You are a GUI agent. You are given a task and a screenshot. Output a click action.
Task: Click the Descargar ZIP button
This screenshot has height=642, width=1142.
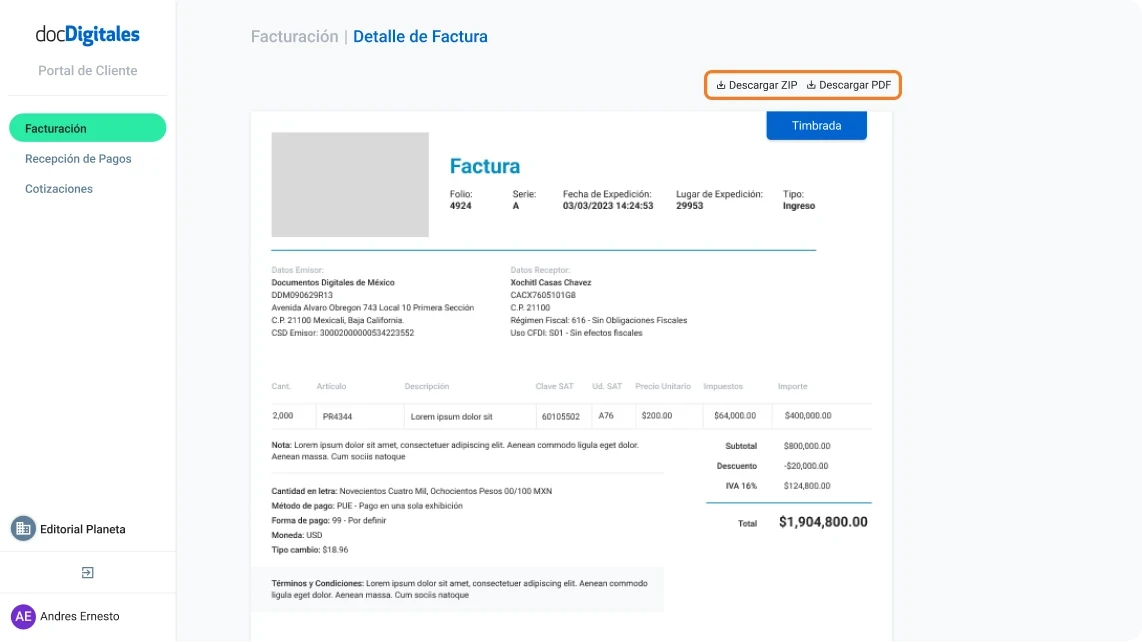point(755,85)
